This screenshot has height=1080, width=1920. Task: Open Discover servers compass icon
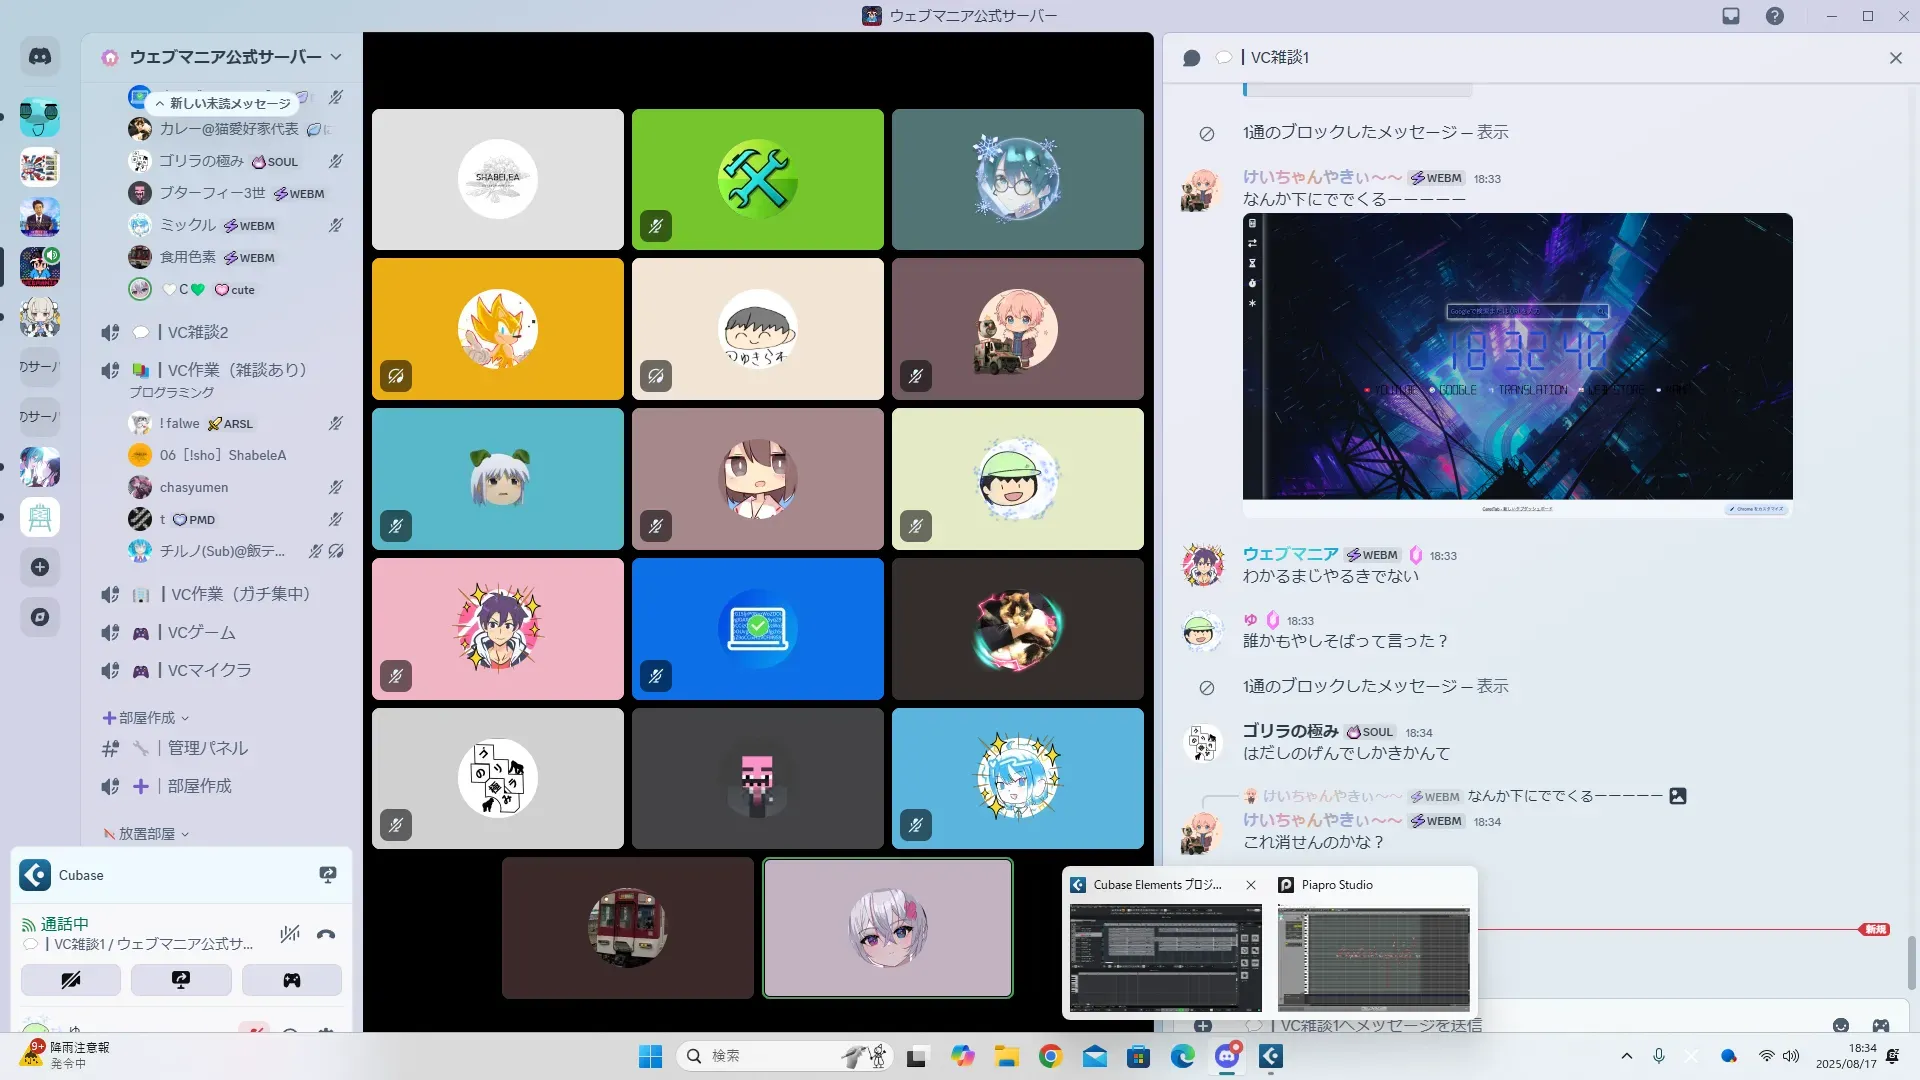[x=40, y=617]
